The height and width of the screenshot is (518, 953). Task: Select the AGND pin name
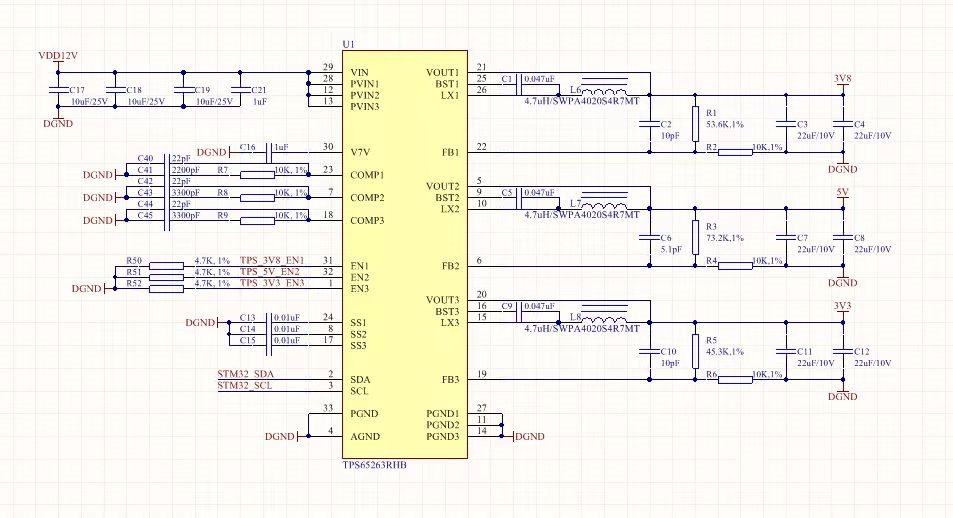pos(365,437)
